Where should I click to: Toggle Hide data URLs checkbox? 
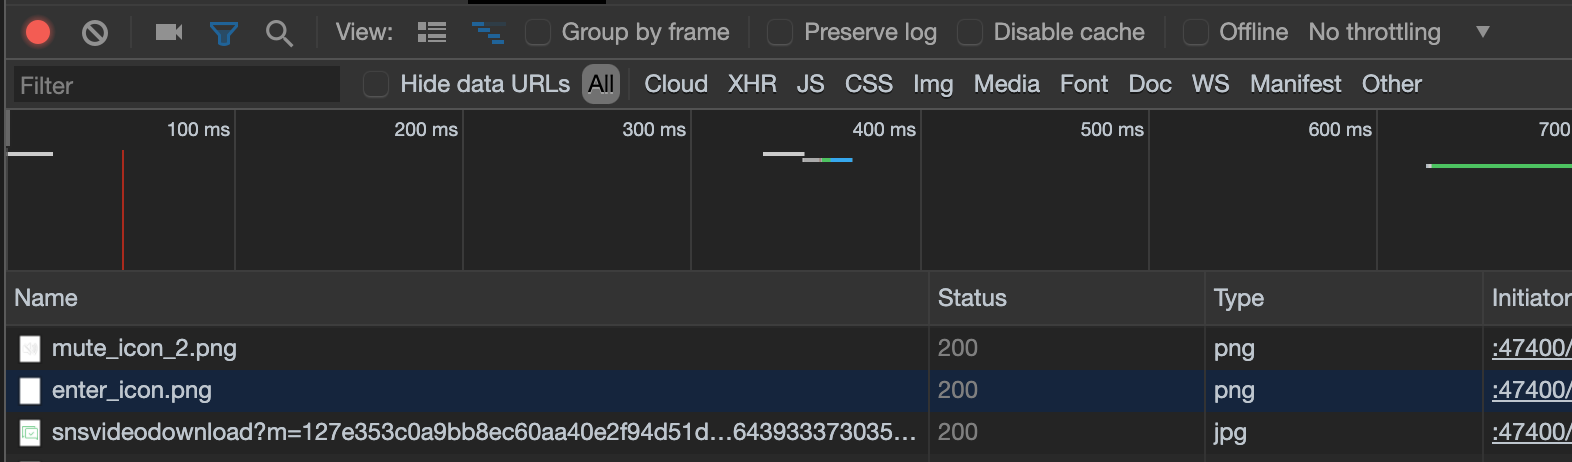376,84
